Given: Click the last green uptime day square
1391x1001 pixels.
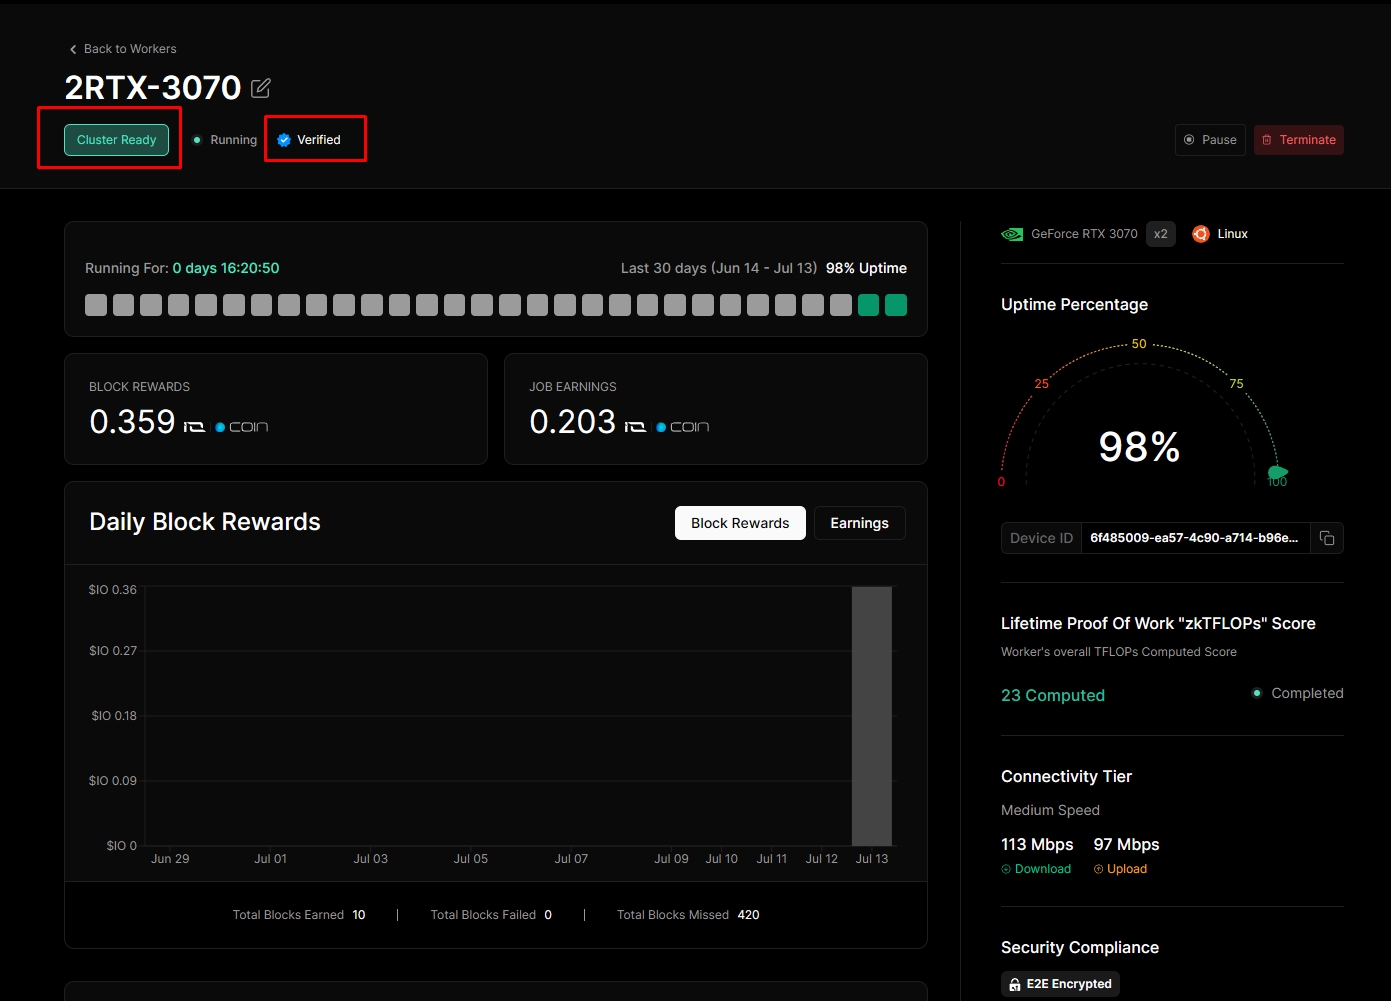Looking at the screenshot, I should [x=896, y=305].
